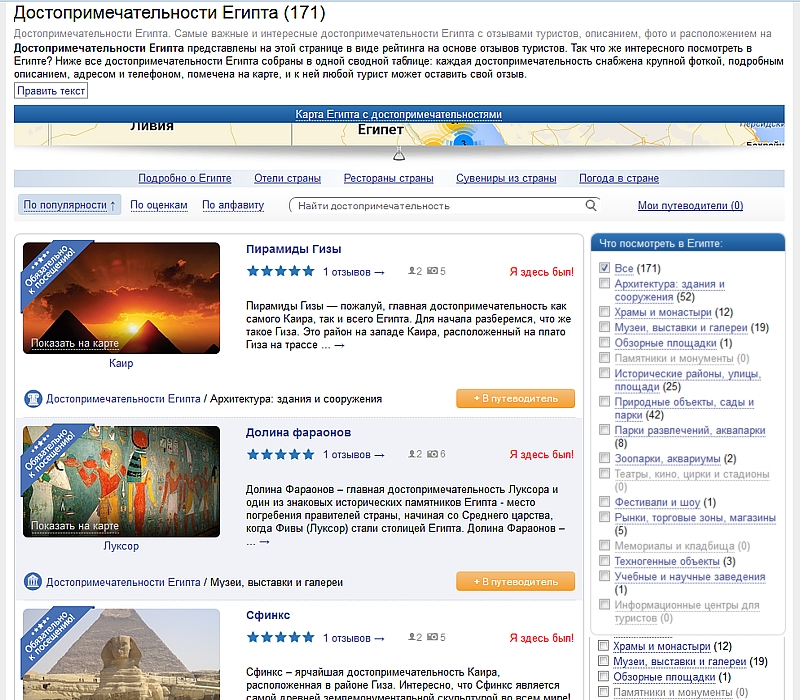Uncheck the "Все (171)" checkbox
Screen dimensions: 800x700
pos(605,269)
